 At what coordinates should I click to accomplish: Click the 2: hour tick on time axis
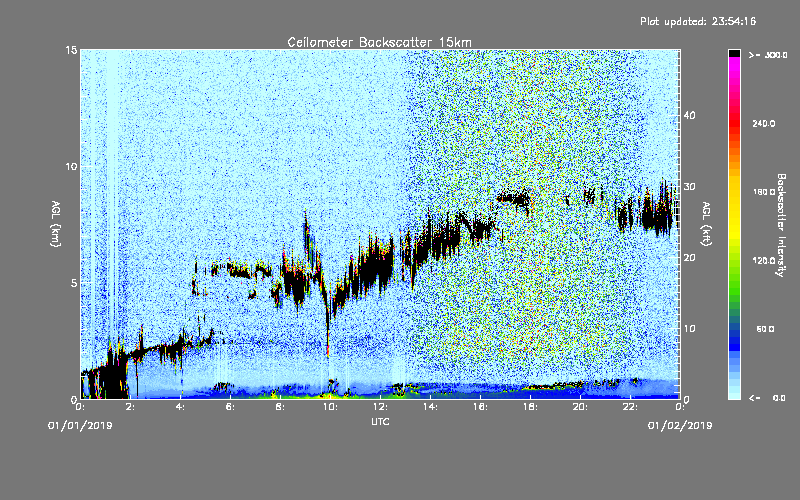tap(131, 407)
